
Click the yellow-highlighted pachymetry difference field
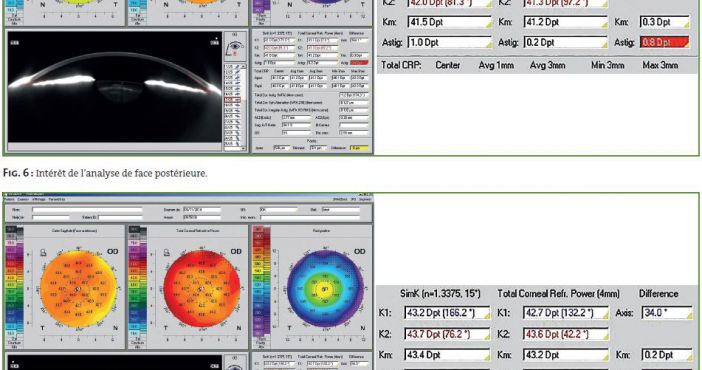(359, 148)
